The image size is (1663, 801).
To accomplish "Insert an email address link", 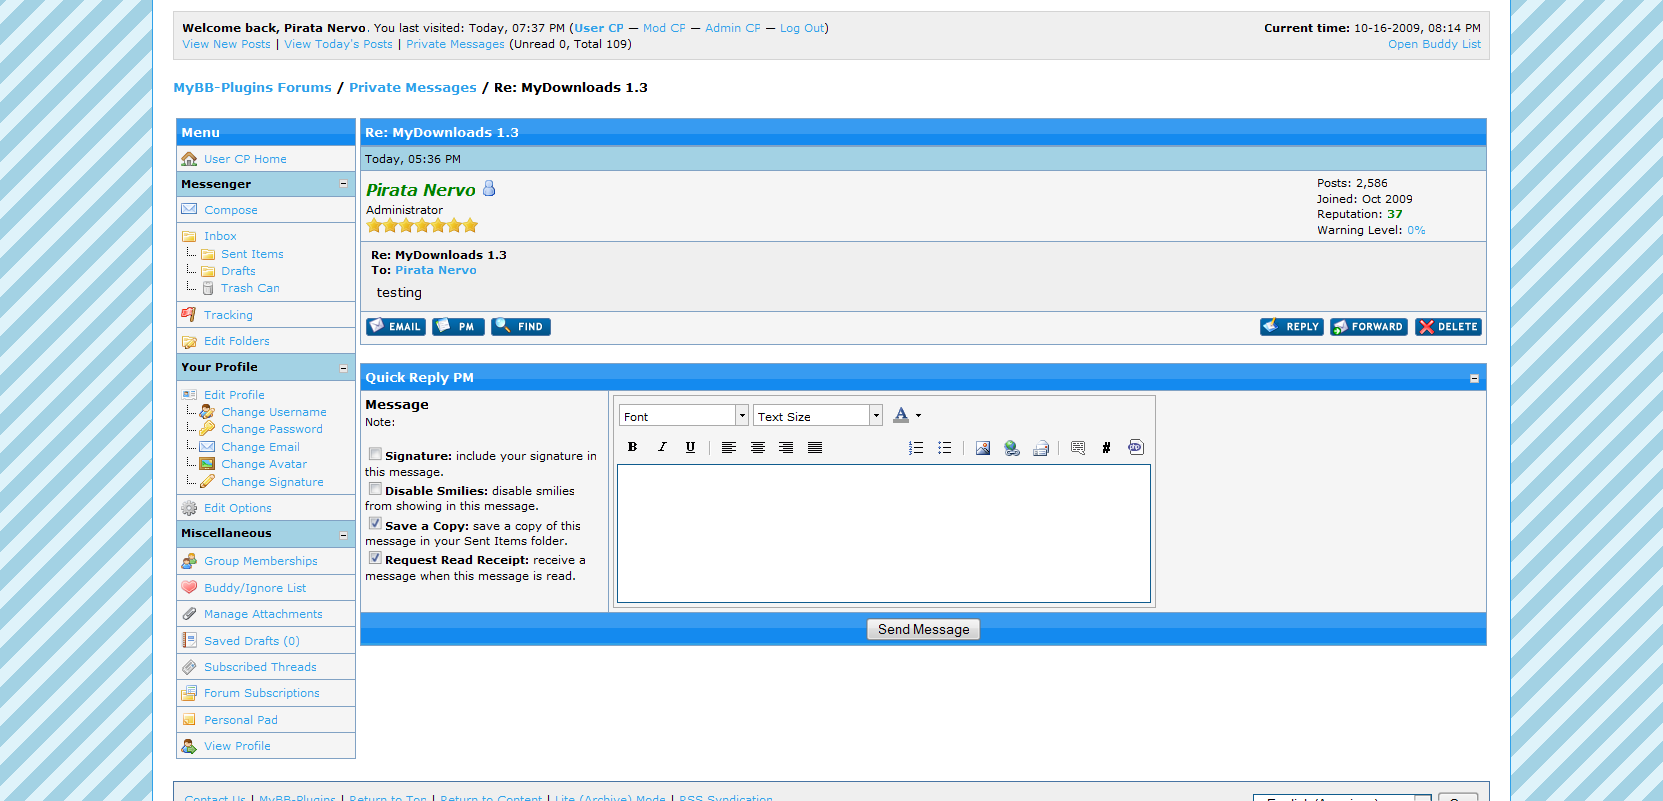I will pos(1041,447).
